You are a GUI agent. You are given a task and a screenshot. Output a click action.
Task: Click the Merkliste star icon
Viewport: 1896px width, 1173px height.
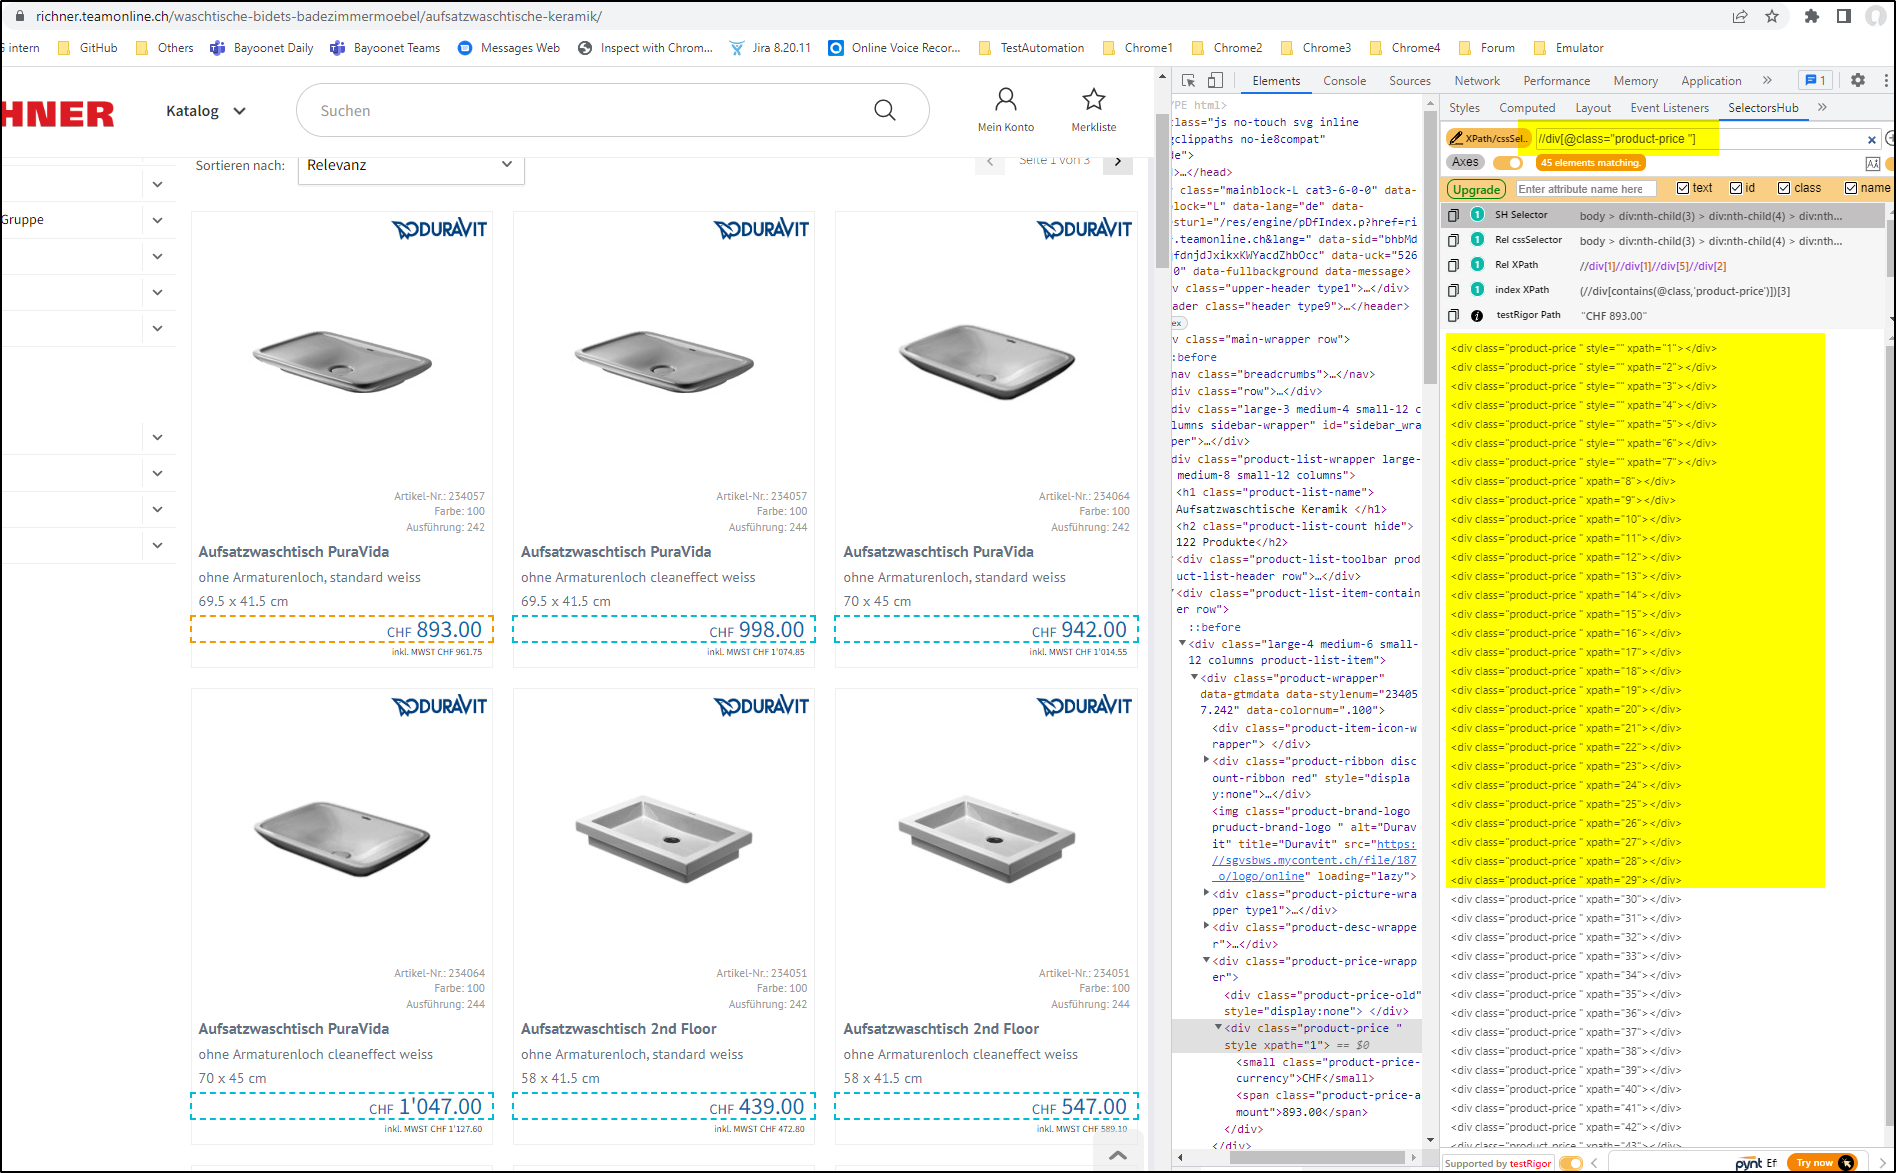(1093, 100)
